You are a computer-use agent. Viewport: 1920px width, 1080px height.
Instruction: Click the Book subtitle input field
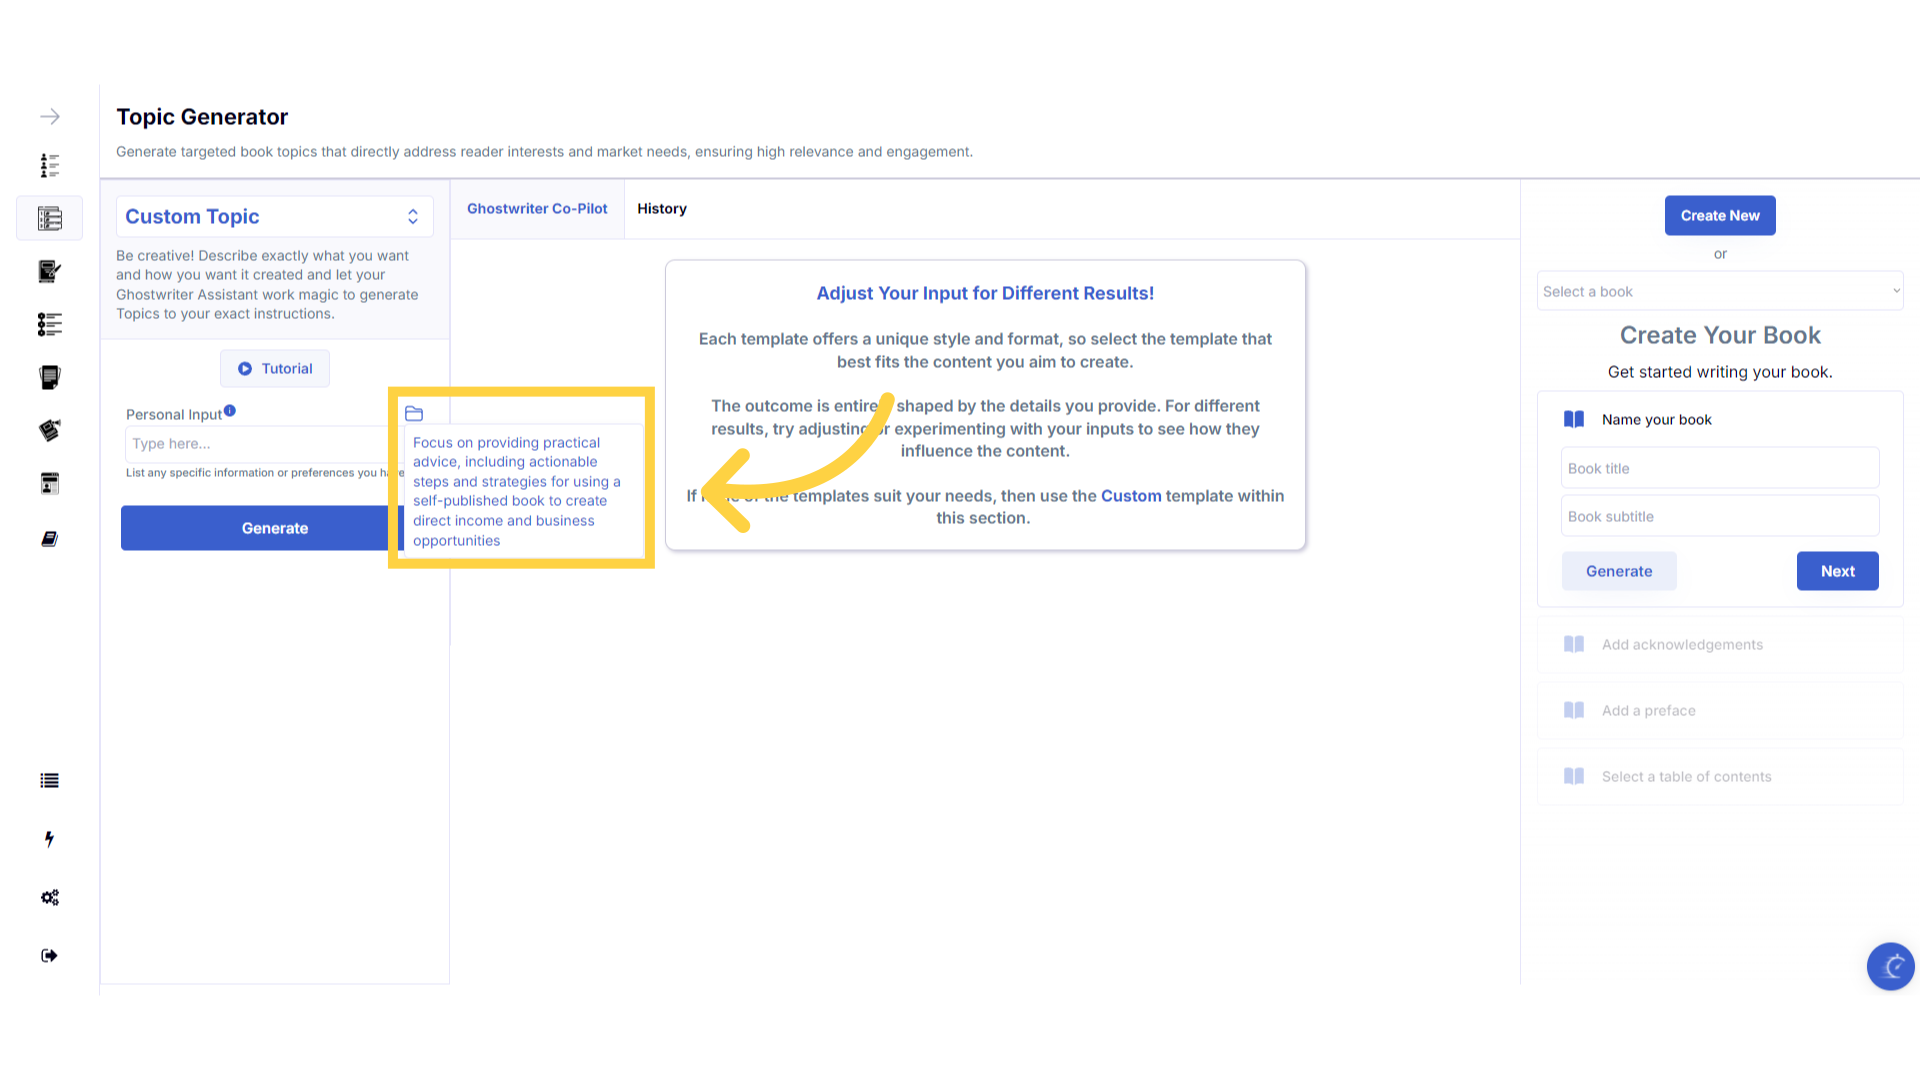click(x=1719, y=517)
